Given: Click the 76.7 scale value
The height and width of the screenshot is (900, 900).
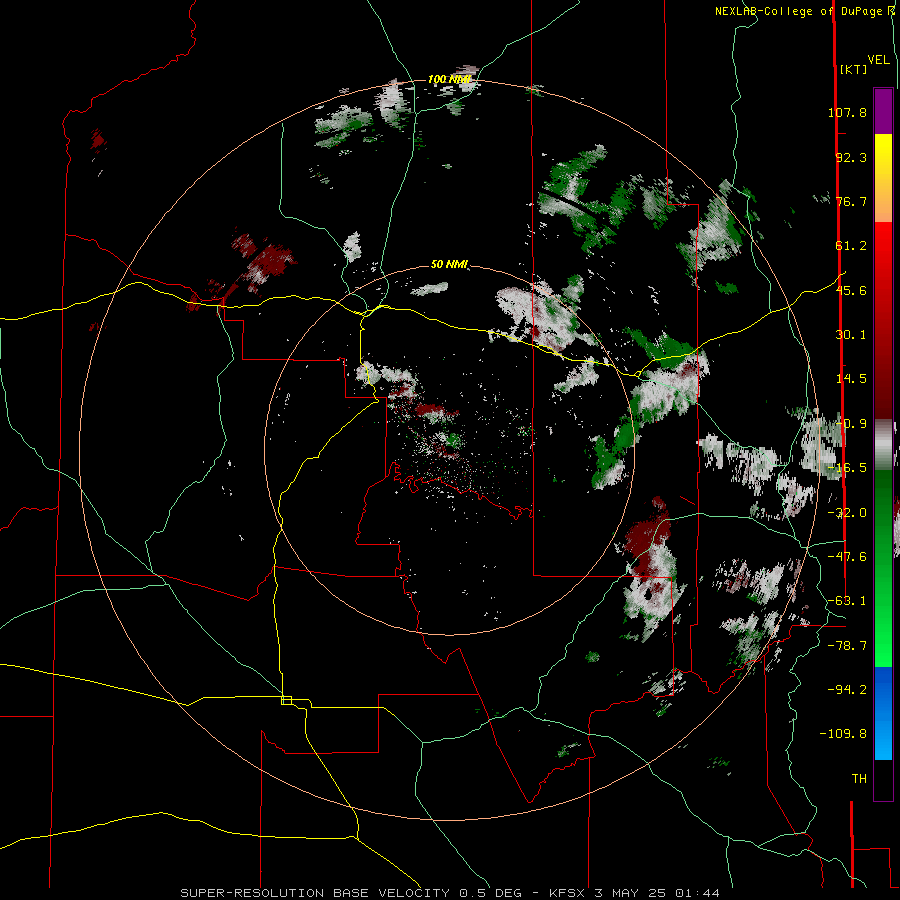Looking at the screenshot, I should coord(851,201).
